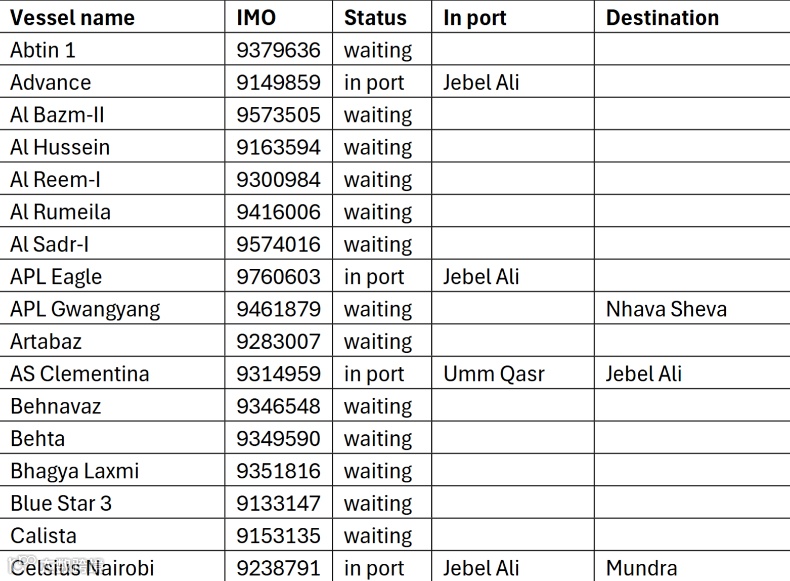This screenshot has height=581, width=790.
Task: Select the Al Rumeila vessel cell
Action: (x=60, y=212)
